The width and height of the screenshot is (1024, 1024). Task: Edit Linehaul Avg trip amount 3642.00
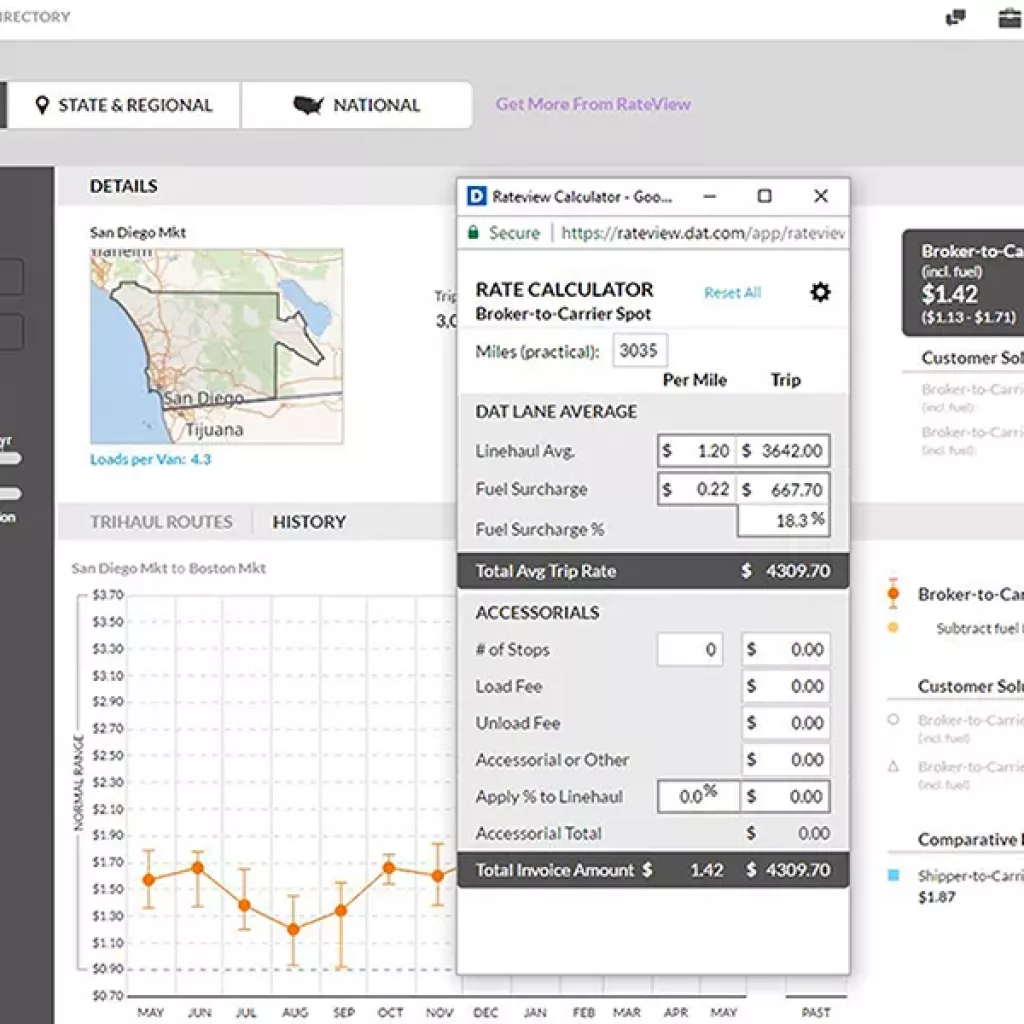[784, 451]
